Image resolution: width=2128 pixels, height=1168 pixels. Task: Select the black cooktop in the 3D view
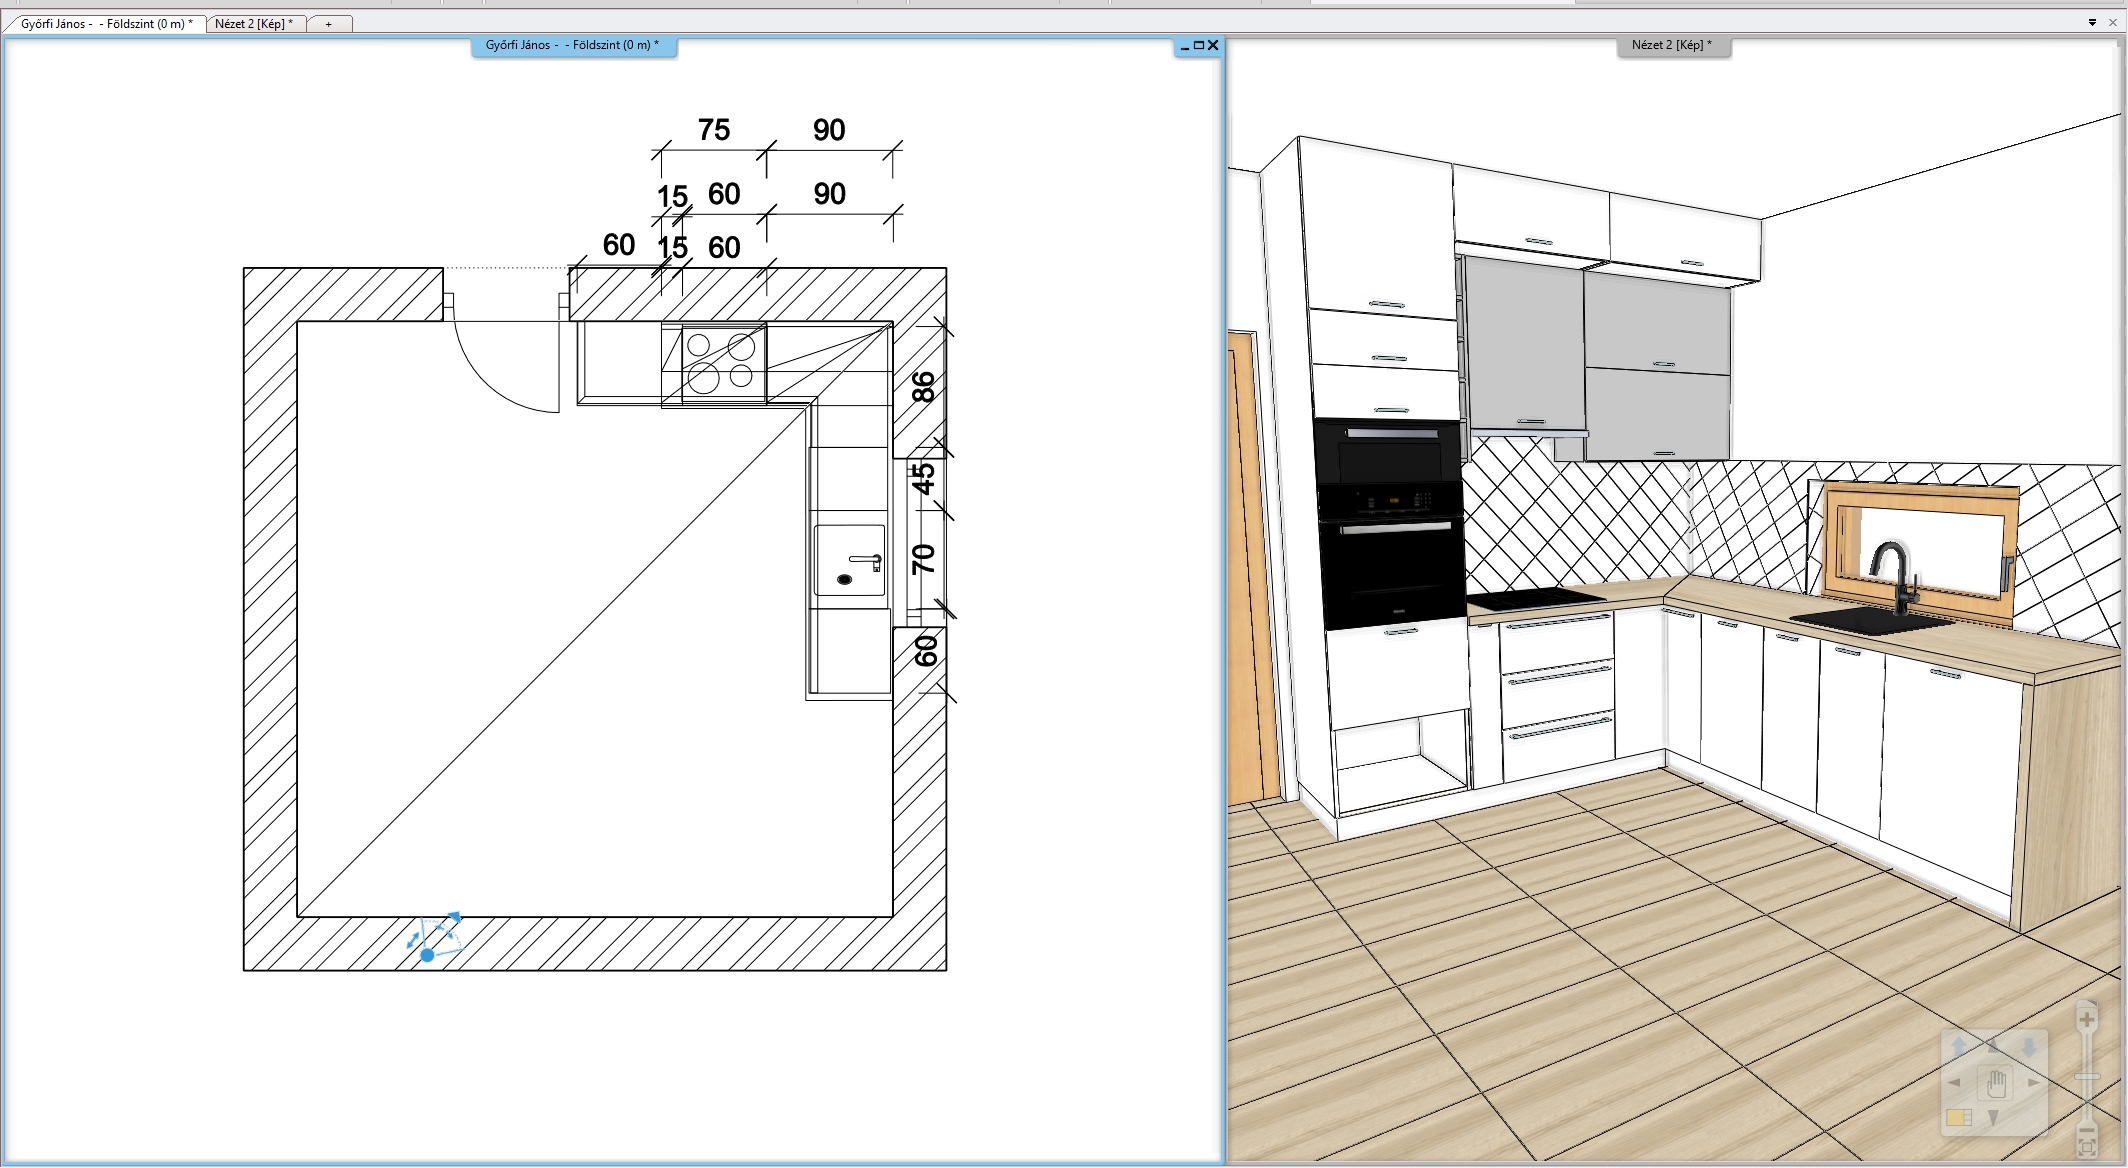1535,600
